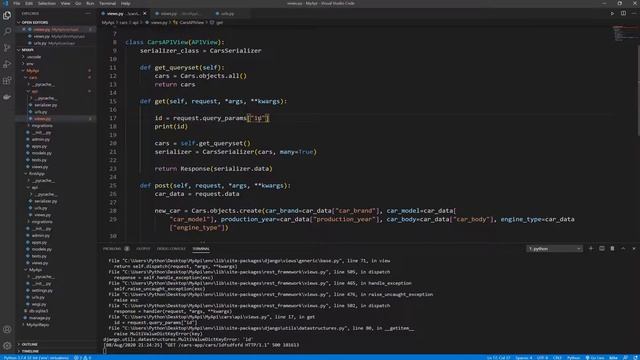Click Kite status bar item
Image resolution: width=640 pixels, height=360 pixels.
613,358
